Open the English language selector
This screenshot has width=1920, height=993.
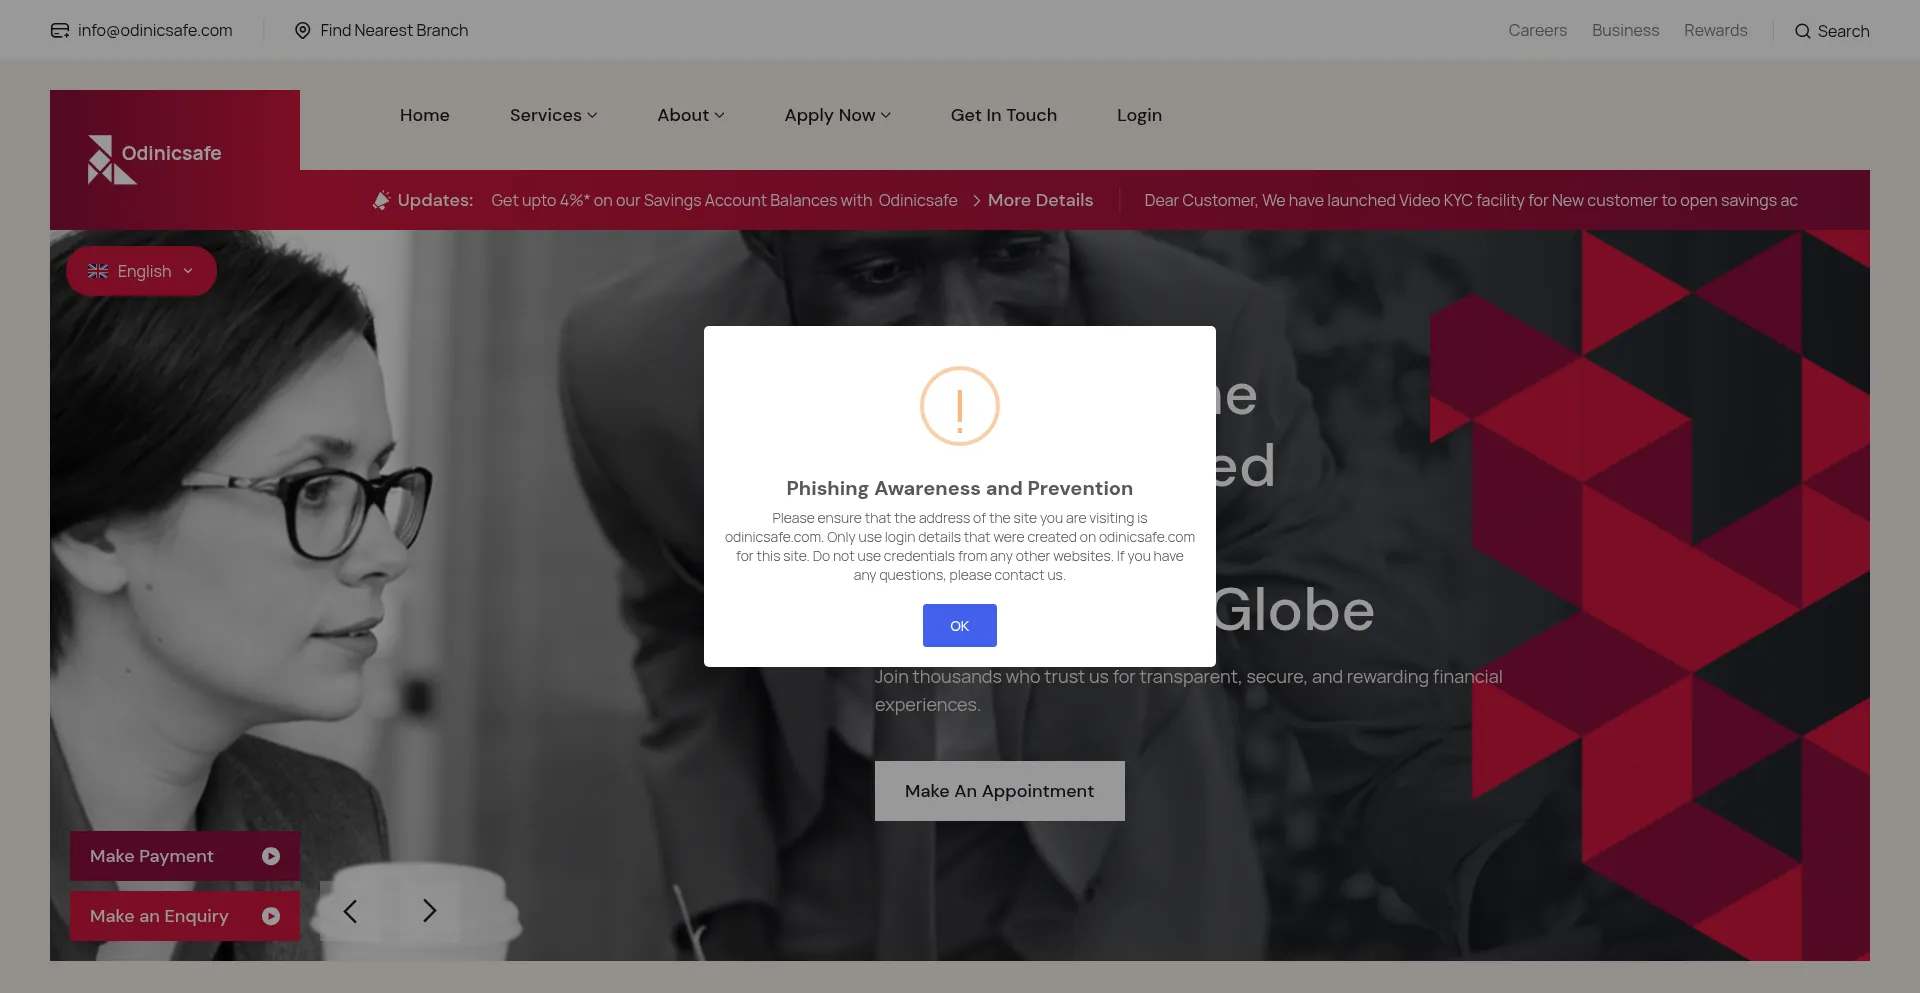point(141,271)
